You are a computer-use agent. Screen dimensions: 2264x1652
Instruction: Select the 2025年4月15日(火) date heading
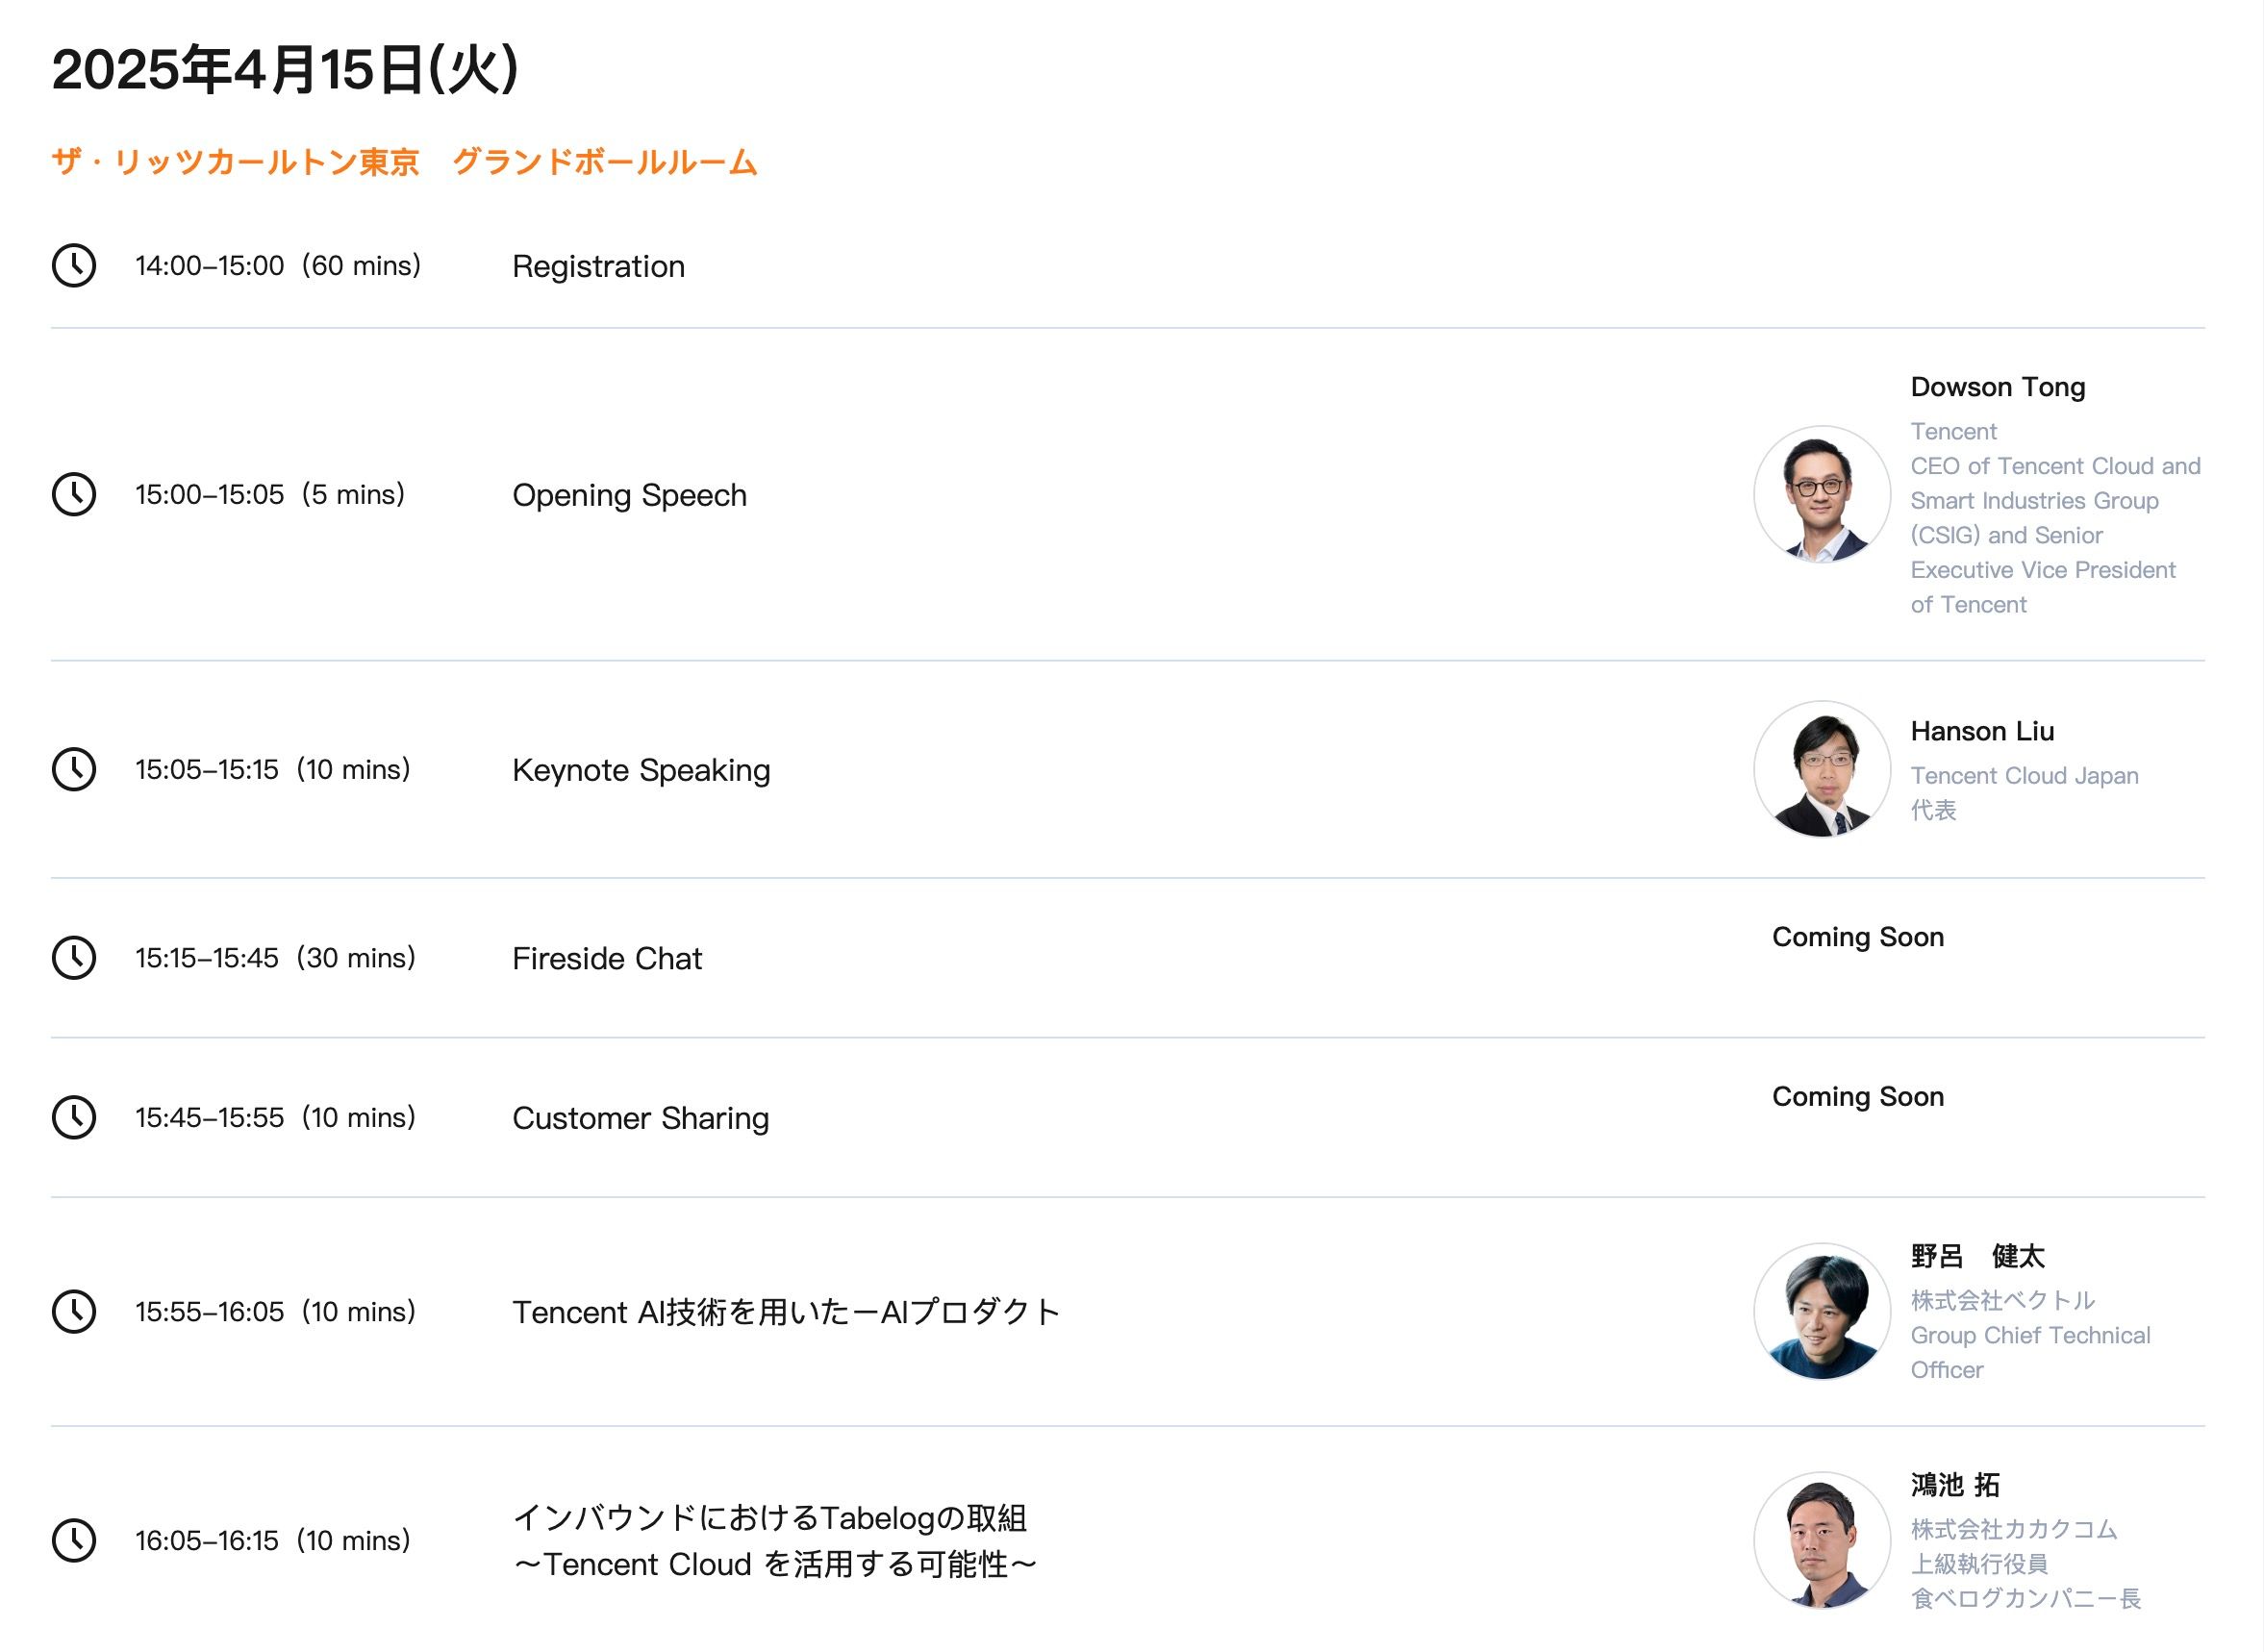(285, 69)
